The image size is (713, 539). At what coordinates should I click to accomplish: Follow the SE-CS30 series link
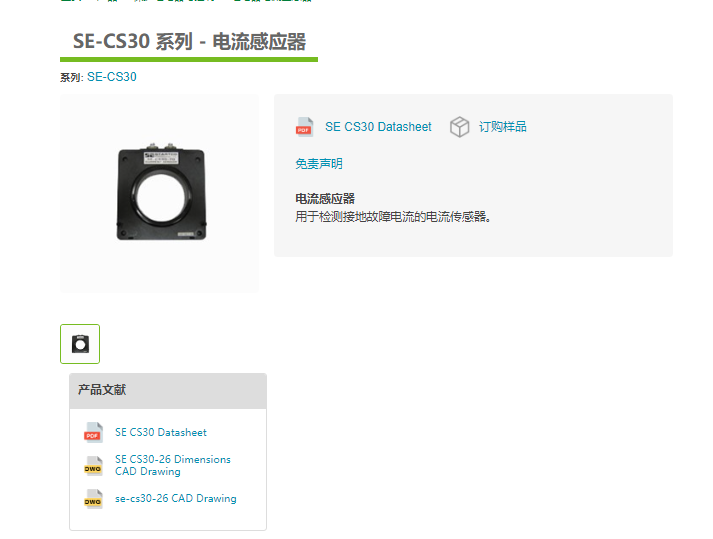[x=111, y=77]
